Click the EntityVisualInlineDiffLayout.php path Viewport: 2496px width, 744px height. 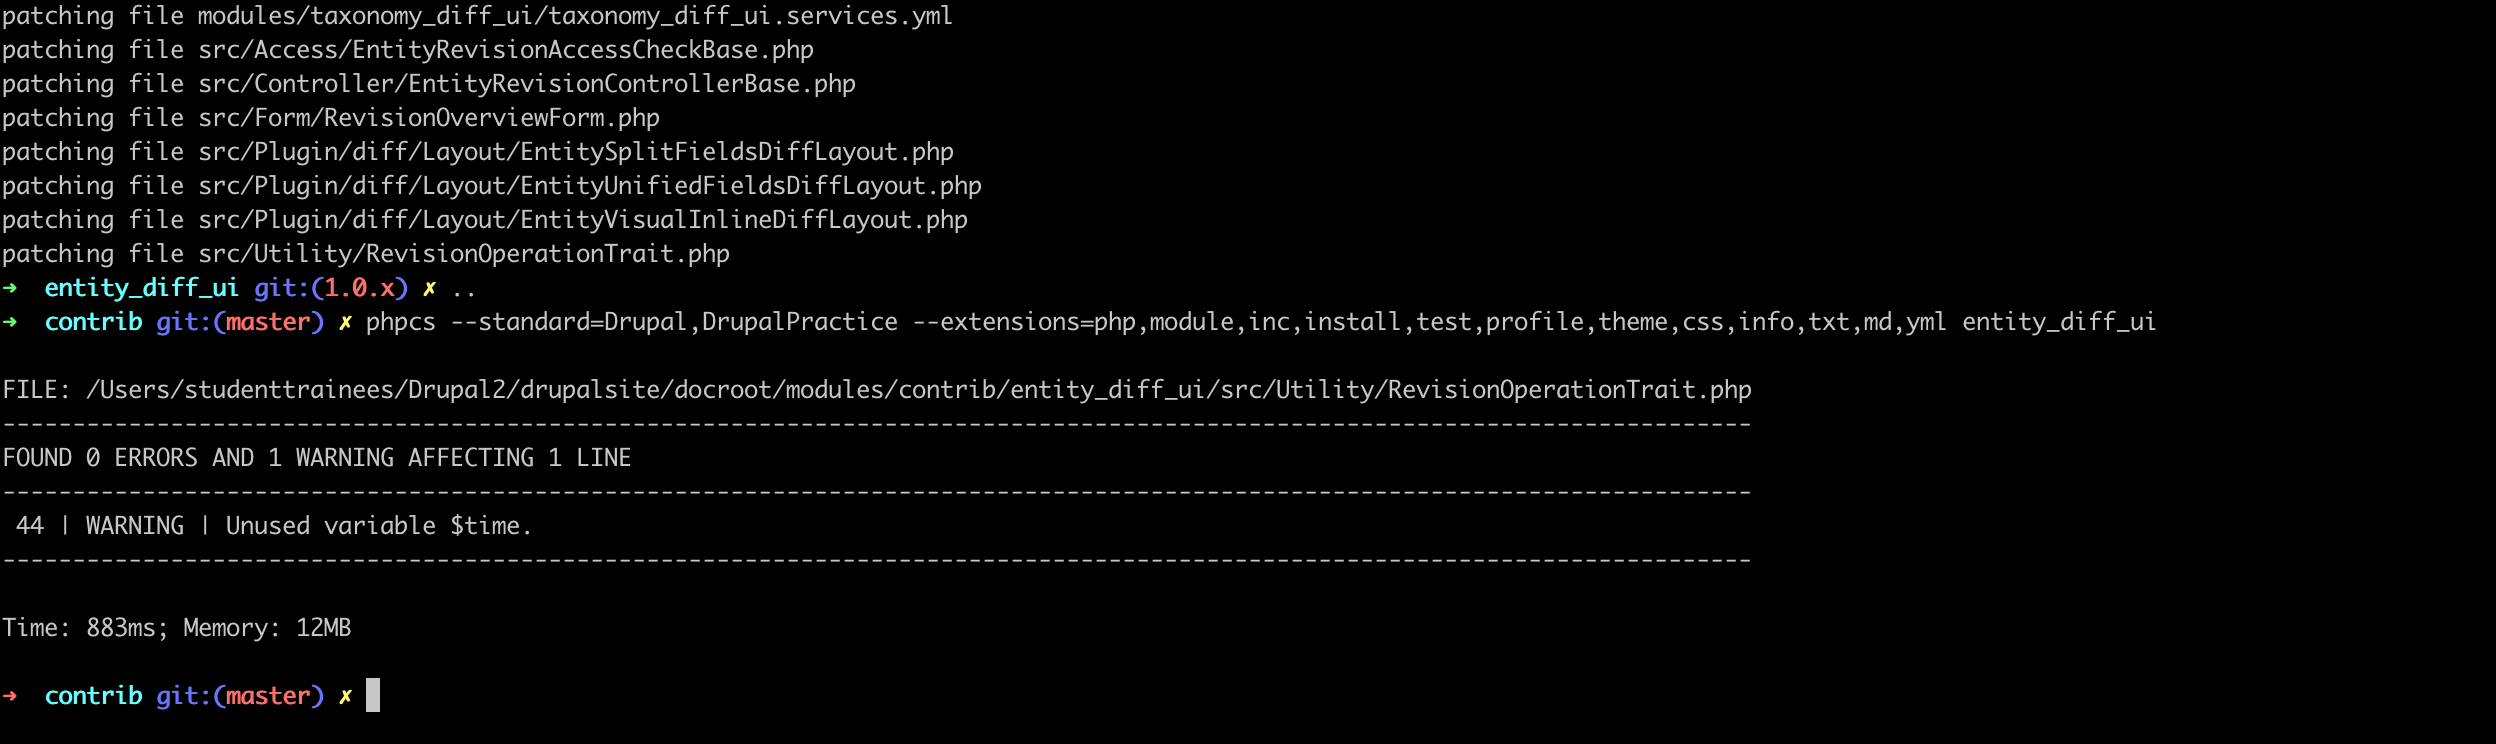[x=583, y=220]
